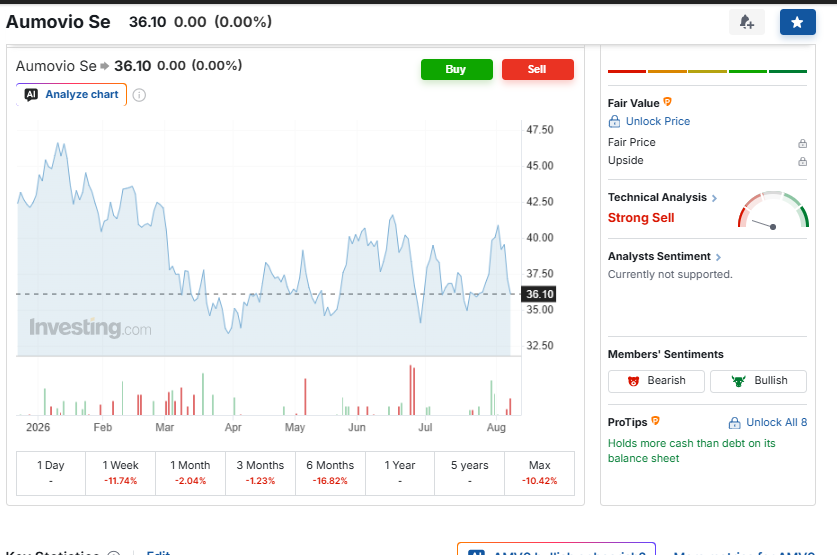Expand Analysts Sentiment via chevron
The height and width of the screenshot is (555, 837).
coord(718,257)
